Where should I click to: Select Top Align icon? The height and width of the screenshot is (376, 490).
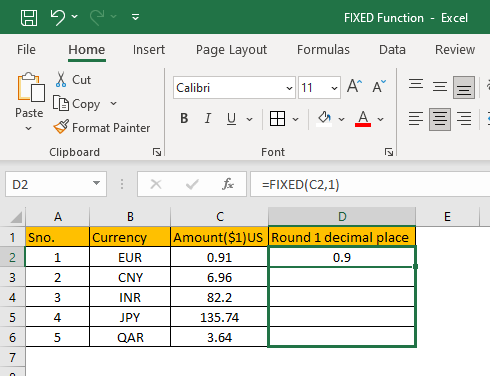point(416,84)
